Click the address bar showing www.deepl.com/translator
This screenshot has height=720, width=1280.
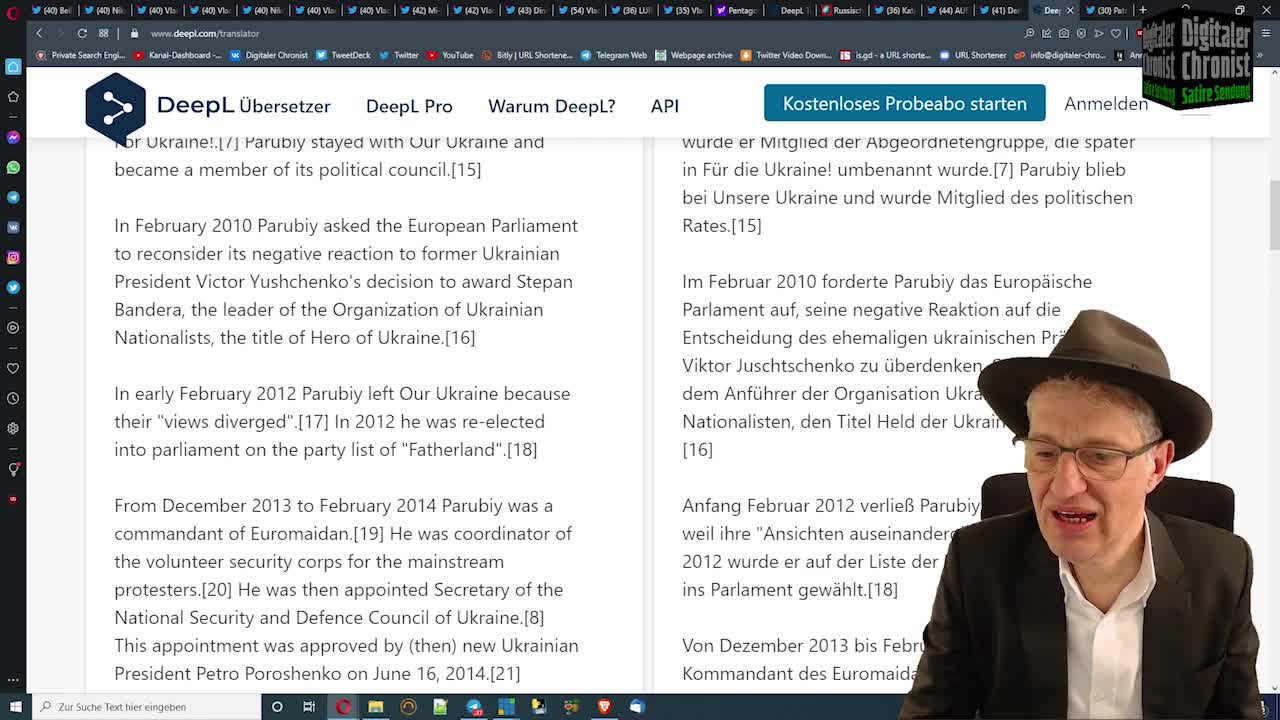204,33
